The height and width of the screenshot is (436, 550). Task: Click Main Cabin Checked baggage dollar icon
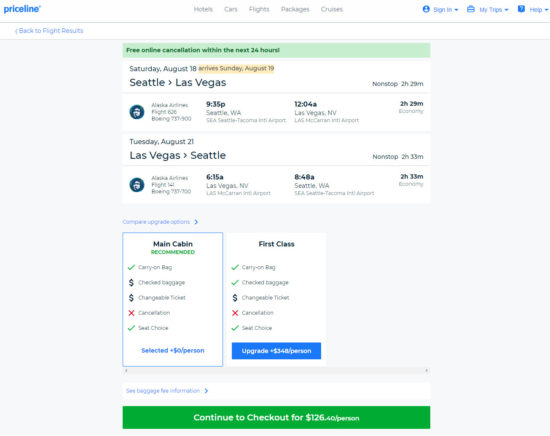131,282
